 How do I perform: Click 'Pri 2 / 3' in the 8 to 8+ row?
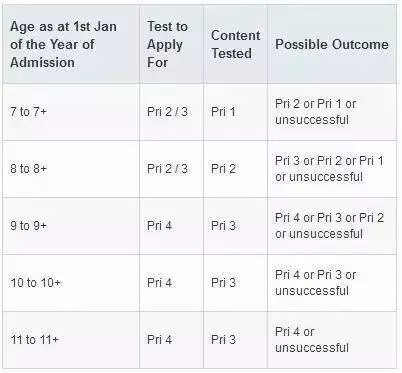(167, 169)
